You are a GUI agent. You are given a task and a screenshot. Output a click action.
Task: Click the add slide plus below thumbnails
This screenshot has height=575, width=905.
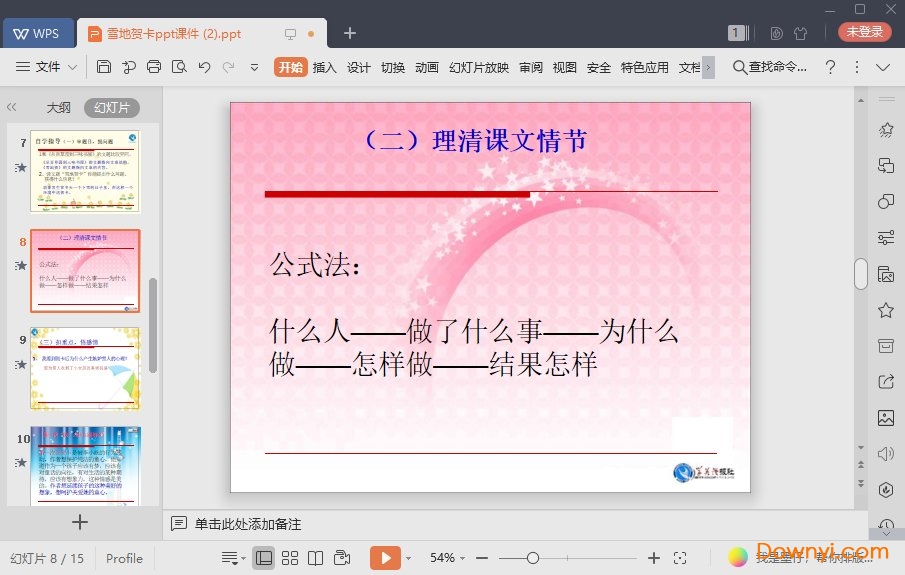(x=80, y=522)
